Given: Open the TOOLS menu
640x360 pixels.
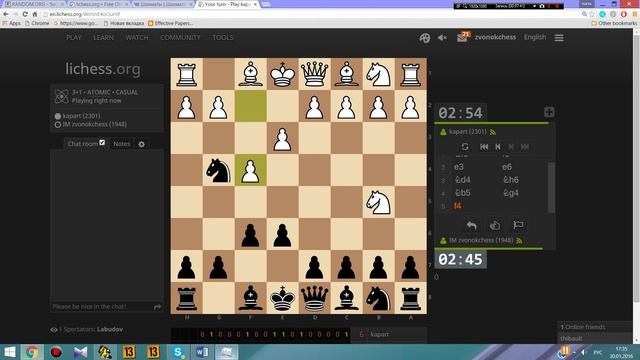Looking at the screenshot, I should (223, 38).
